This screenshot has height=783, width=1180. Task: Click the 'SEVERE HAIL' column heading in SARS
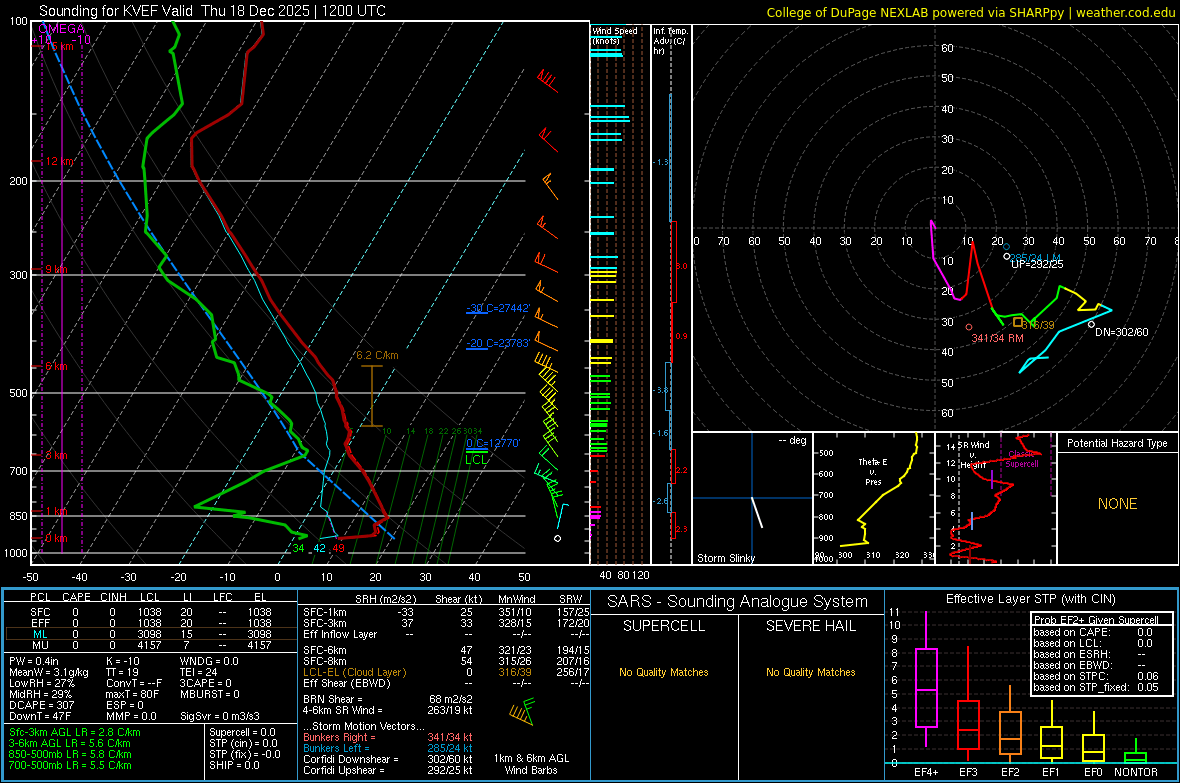tap(810, 626)
